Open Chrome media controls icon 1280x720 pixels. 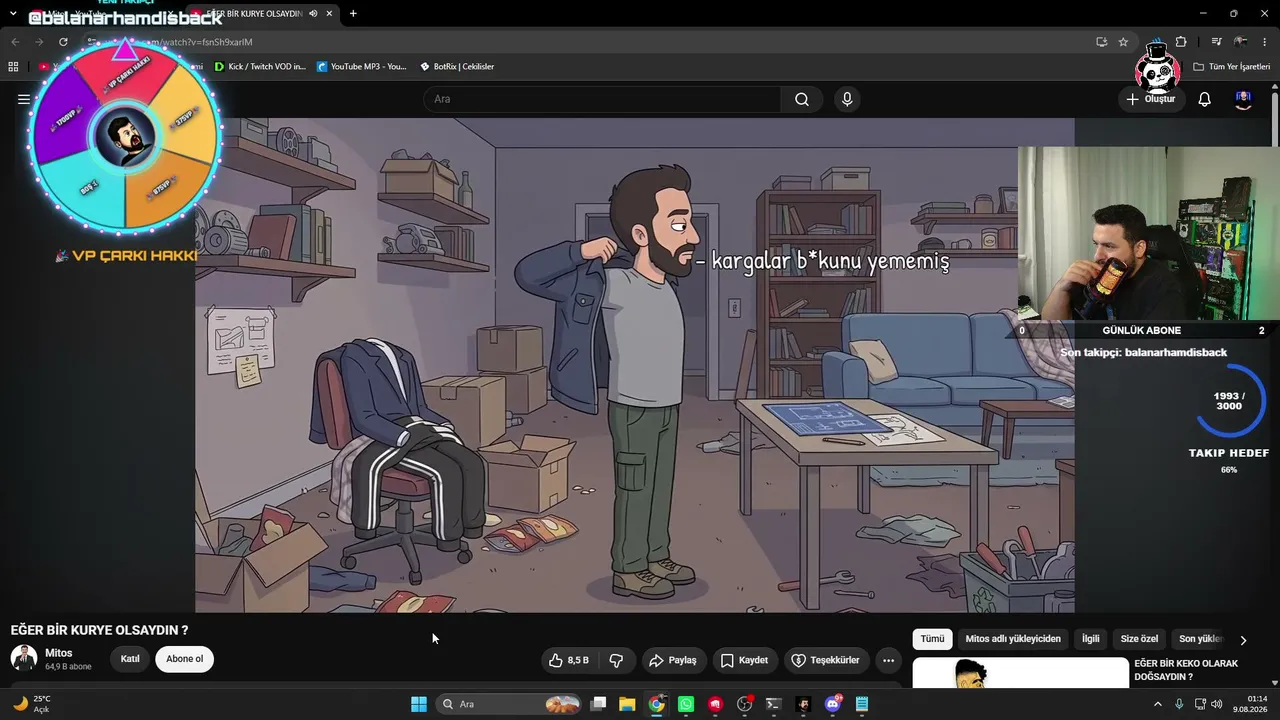[x=1216, y=42]
